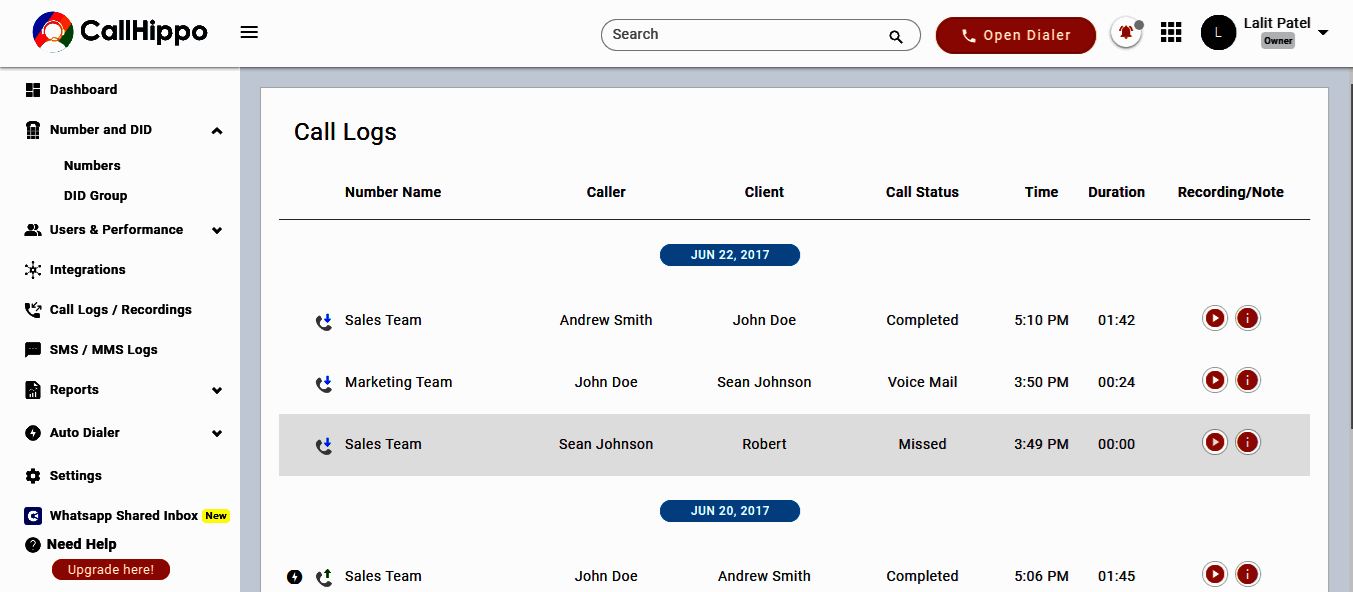Click into the Search field

coord(745,35)
